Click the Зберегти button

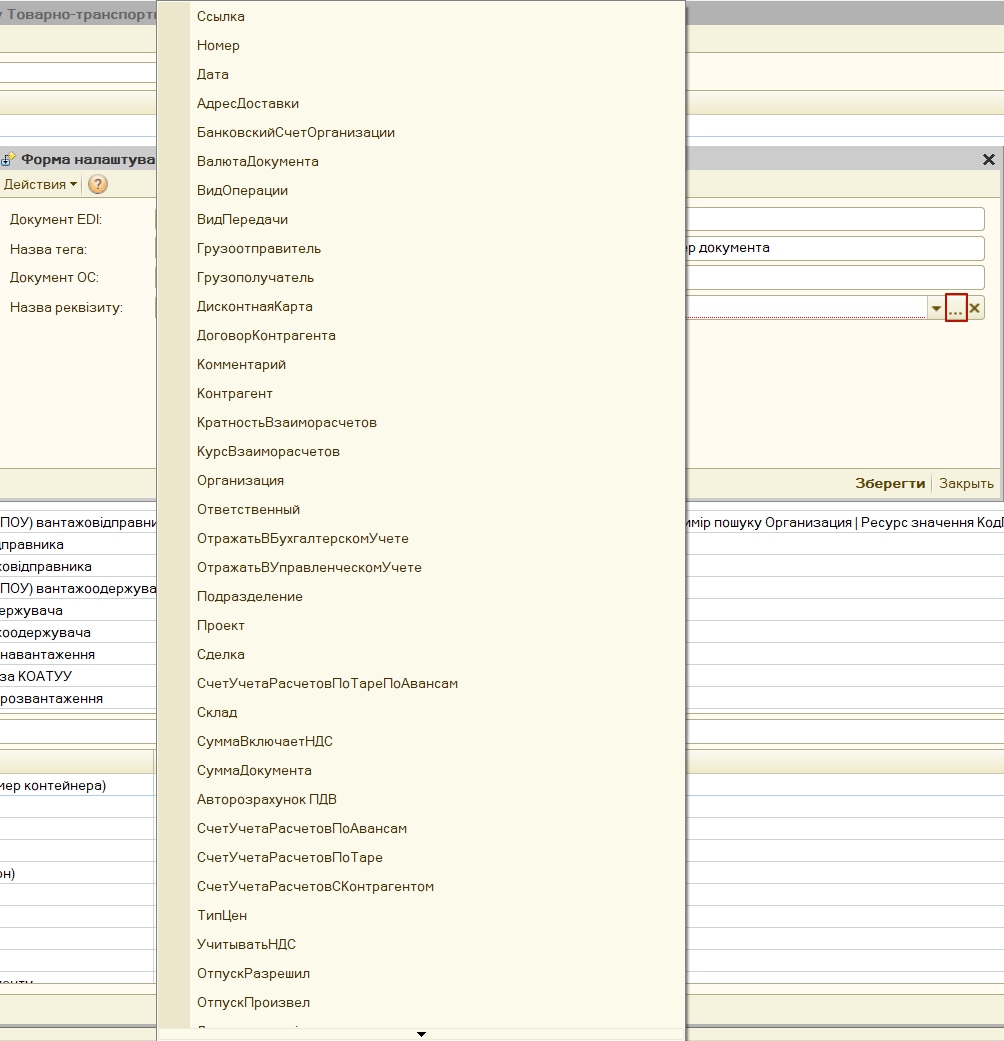(890, 483)
